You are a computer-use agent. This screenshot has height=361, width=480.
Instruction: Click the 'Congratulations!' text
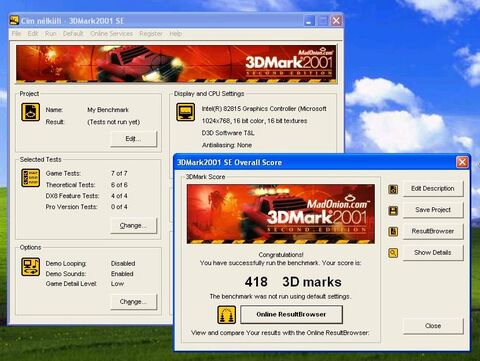[281, 255]
